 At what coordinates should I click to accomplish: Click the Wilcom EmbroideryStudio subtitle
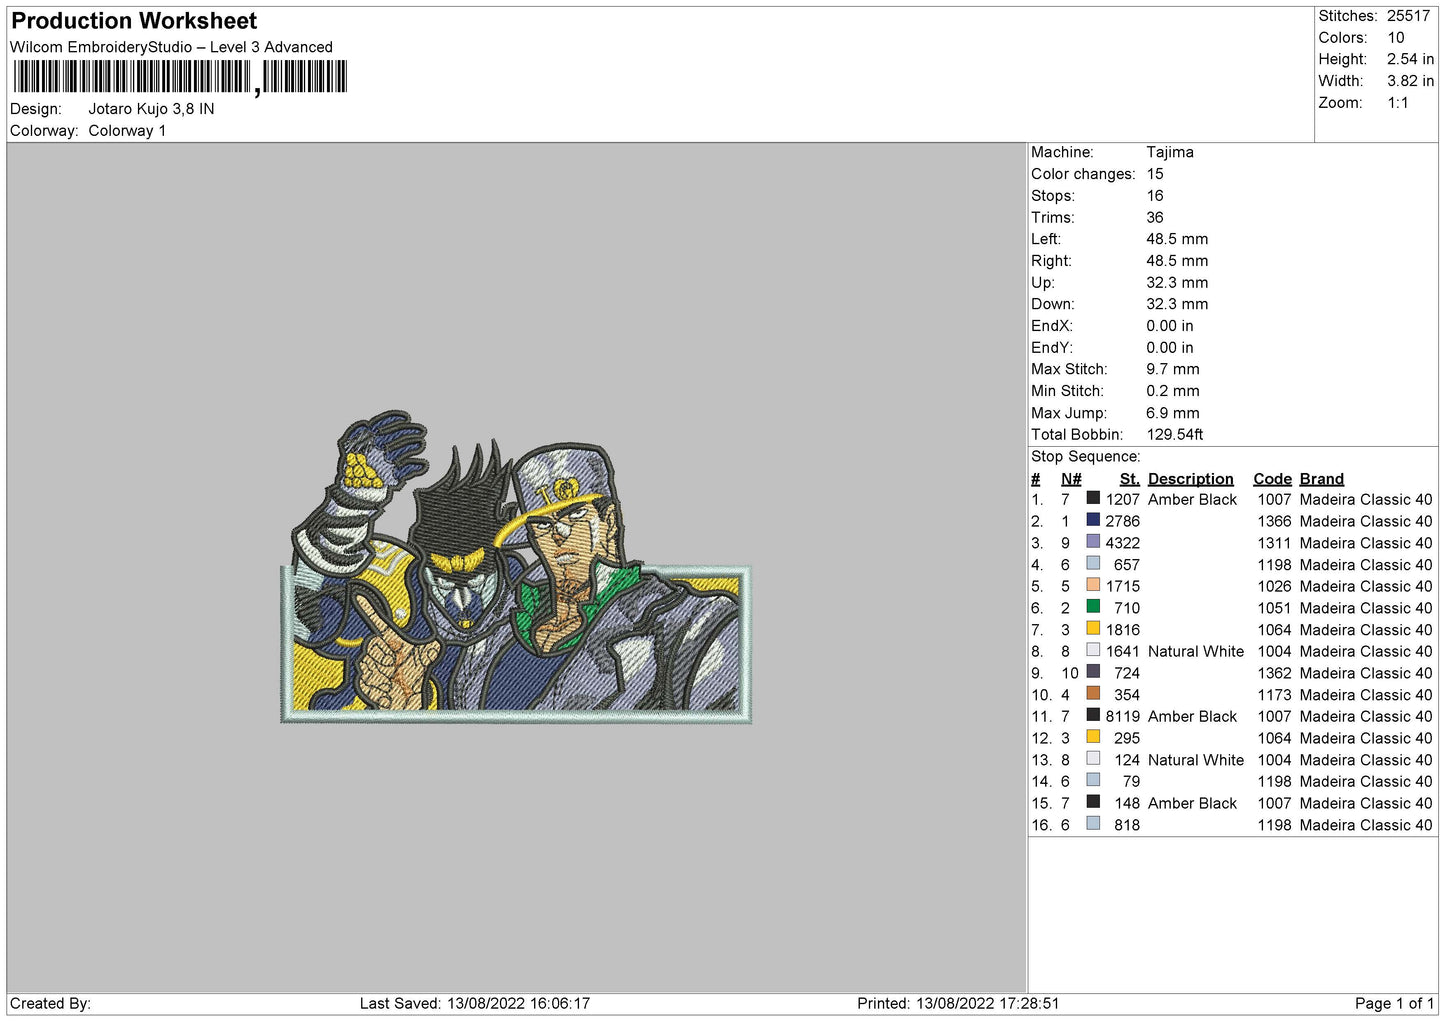(x=171, y=47)
